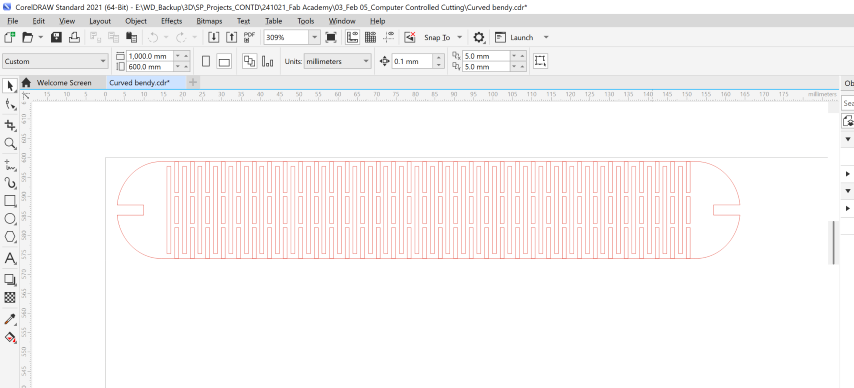Click the Snap To button
This screenshot has width=854, height=388.
437,37
